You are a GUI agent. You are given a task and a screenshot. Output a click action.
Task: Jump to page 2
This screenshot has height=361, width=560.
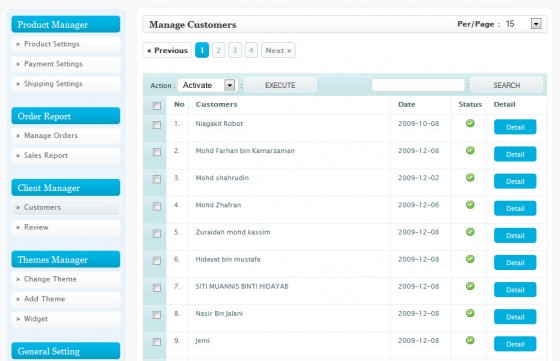tap(219, 50)
